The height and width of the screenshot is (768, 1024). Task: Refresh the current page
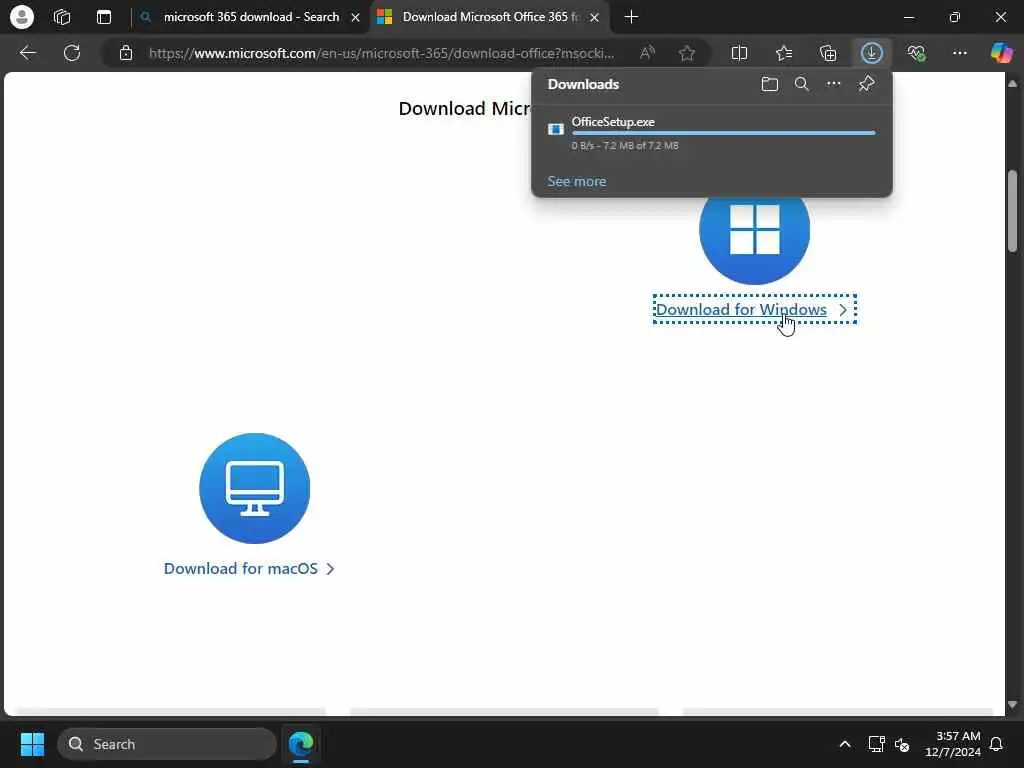72,53
